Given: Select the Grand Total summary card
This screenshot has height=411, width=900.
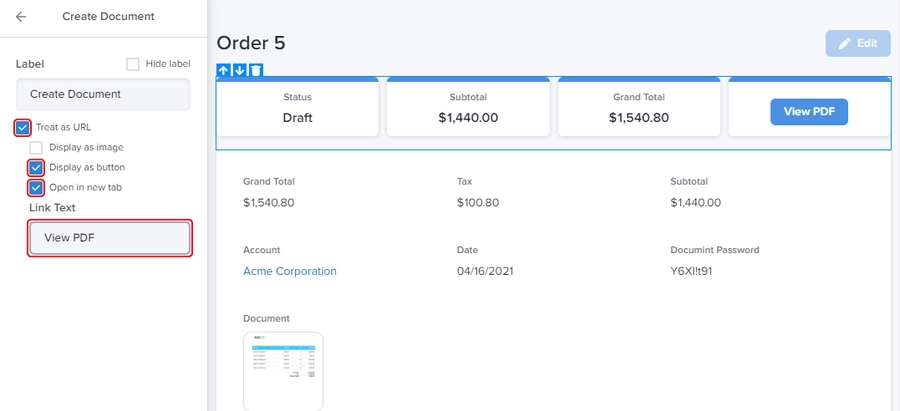Looking at the screenshot, I should [x=640, y=108].
